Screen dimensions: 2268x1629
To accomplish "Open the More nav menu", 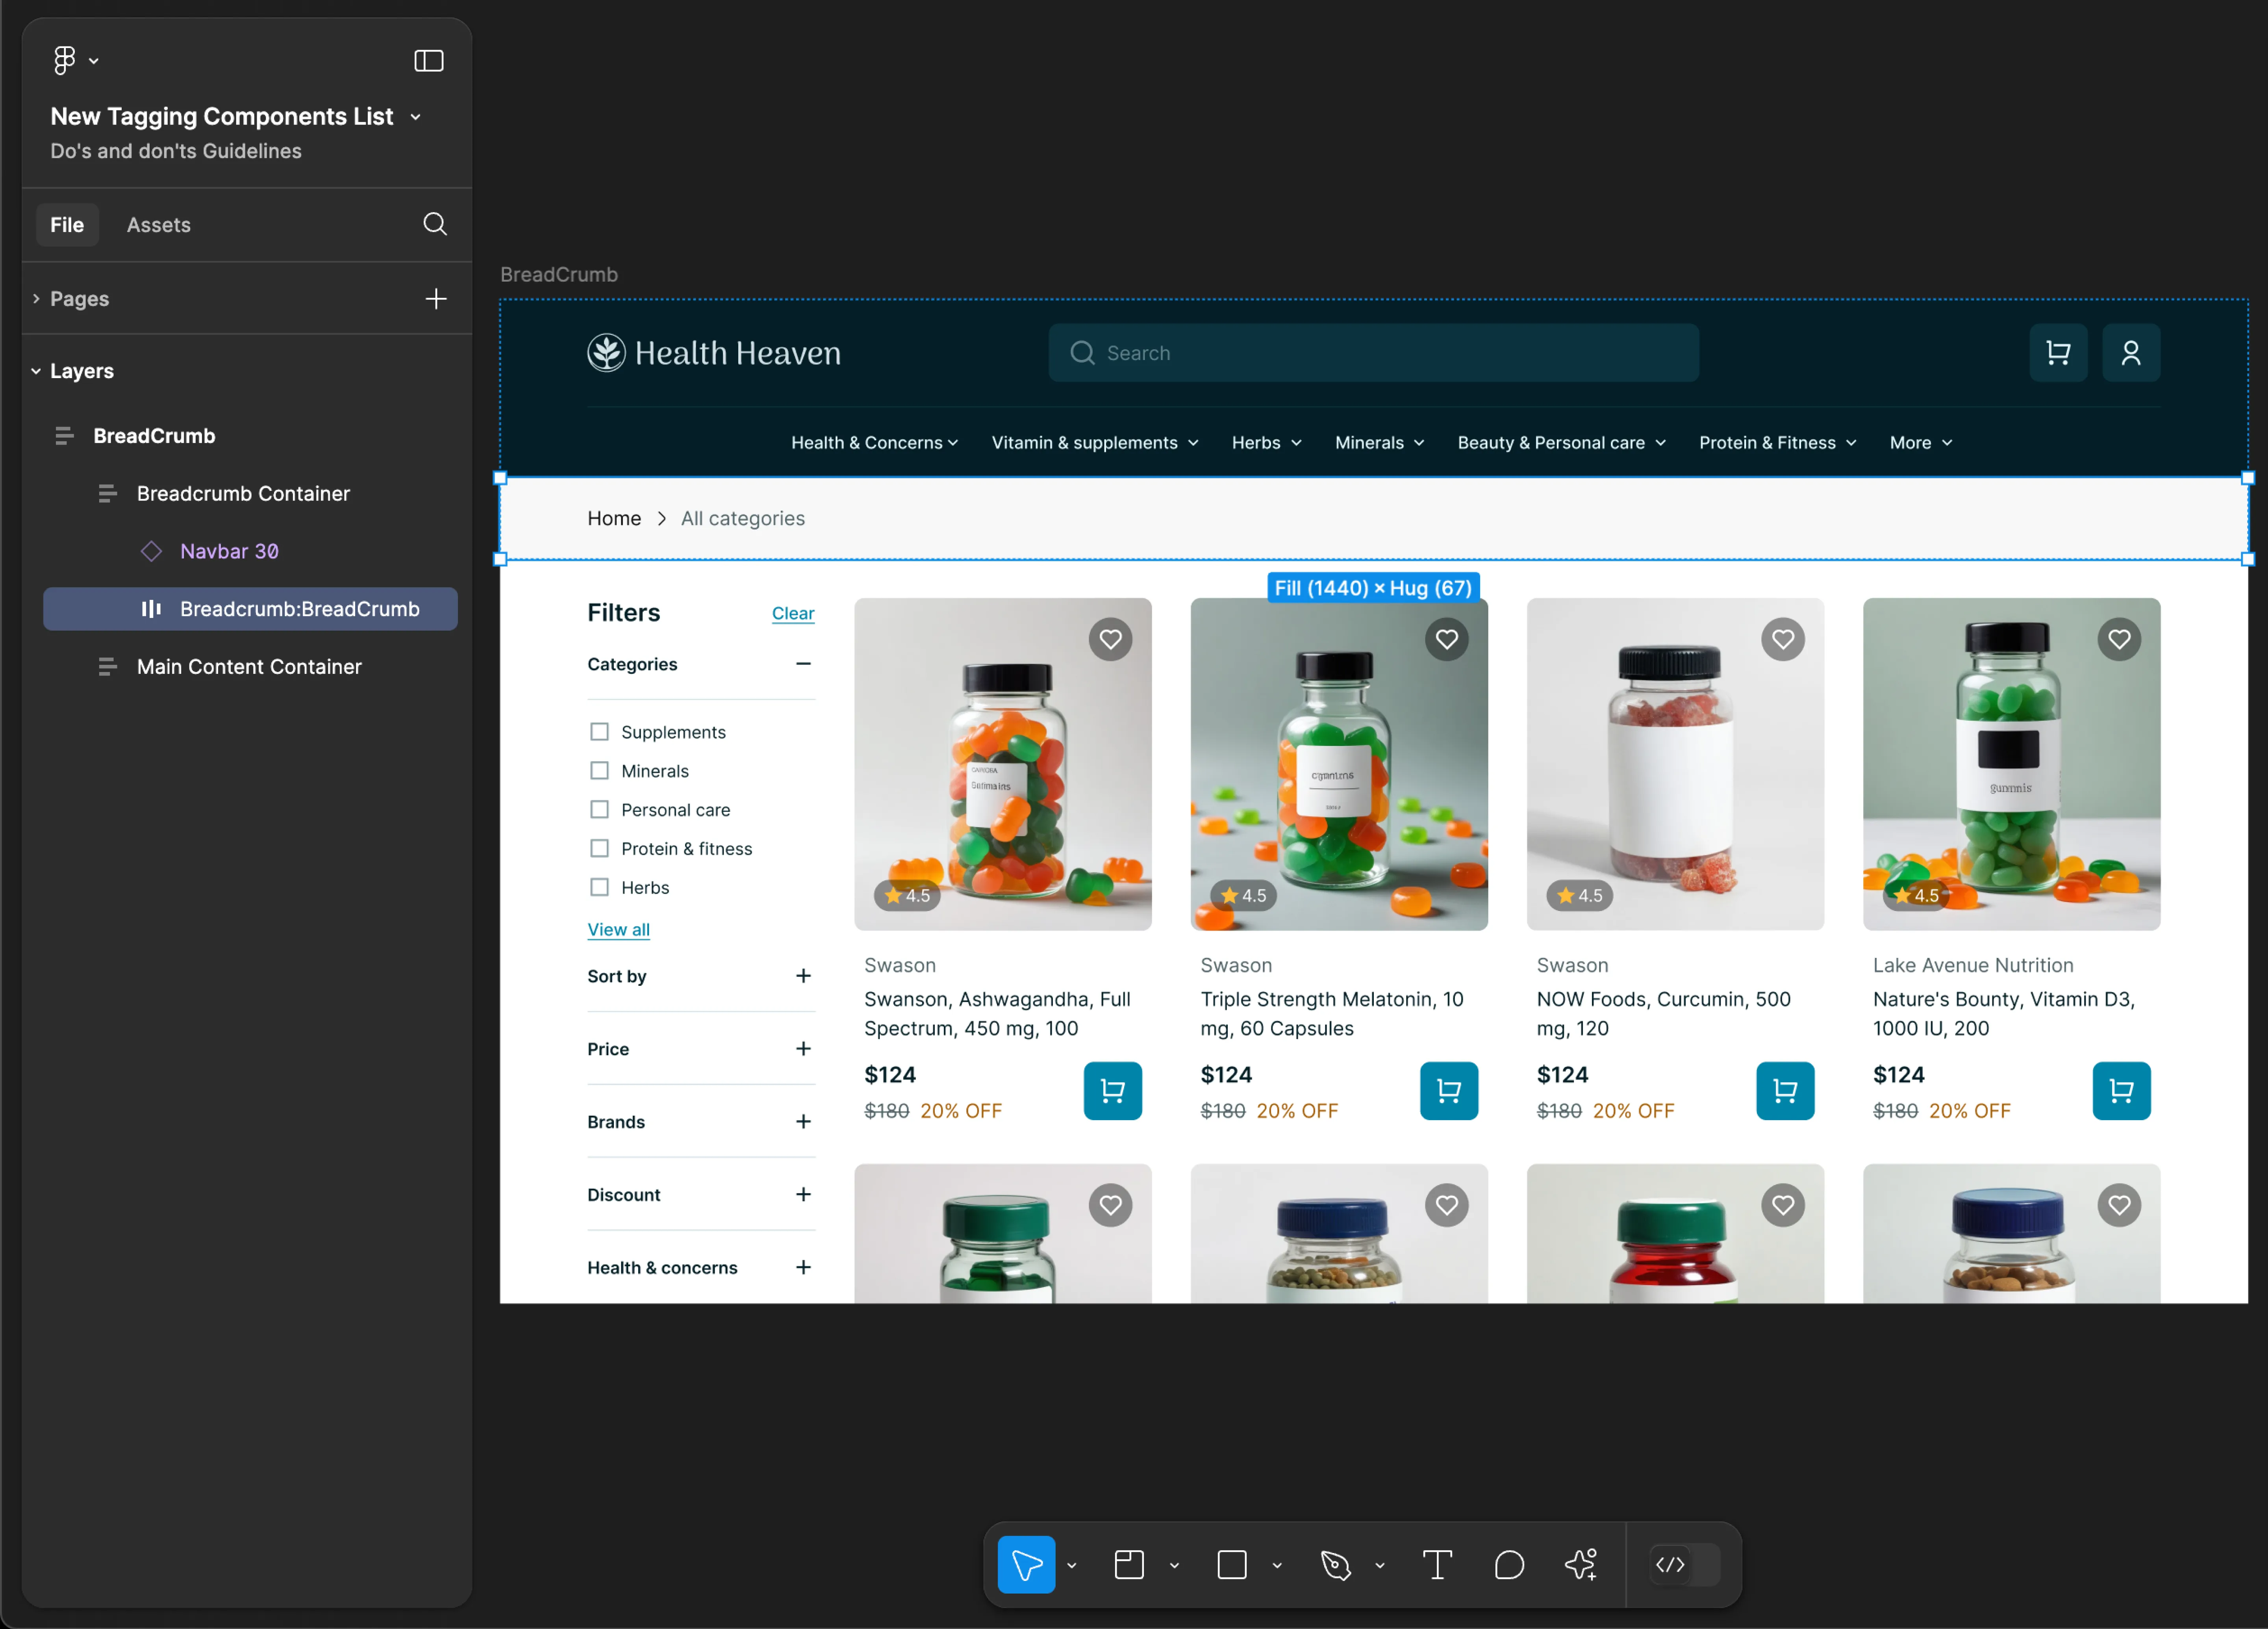I will tap(1921, 443).
